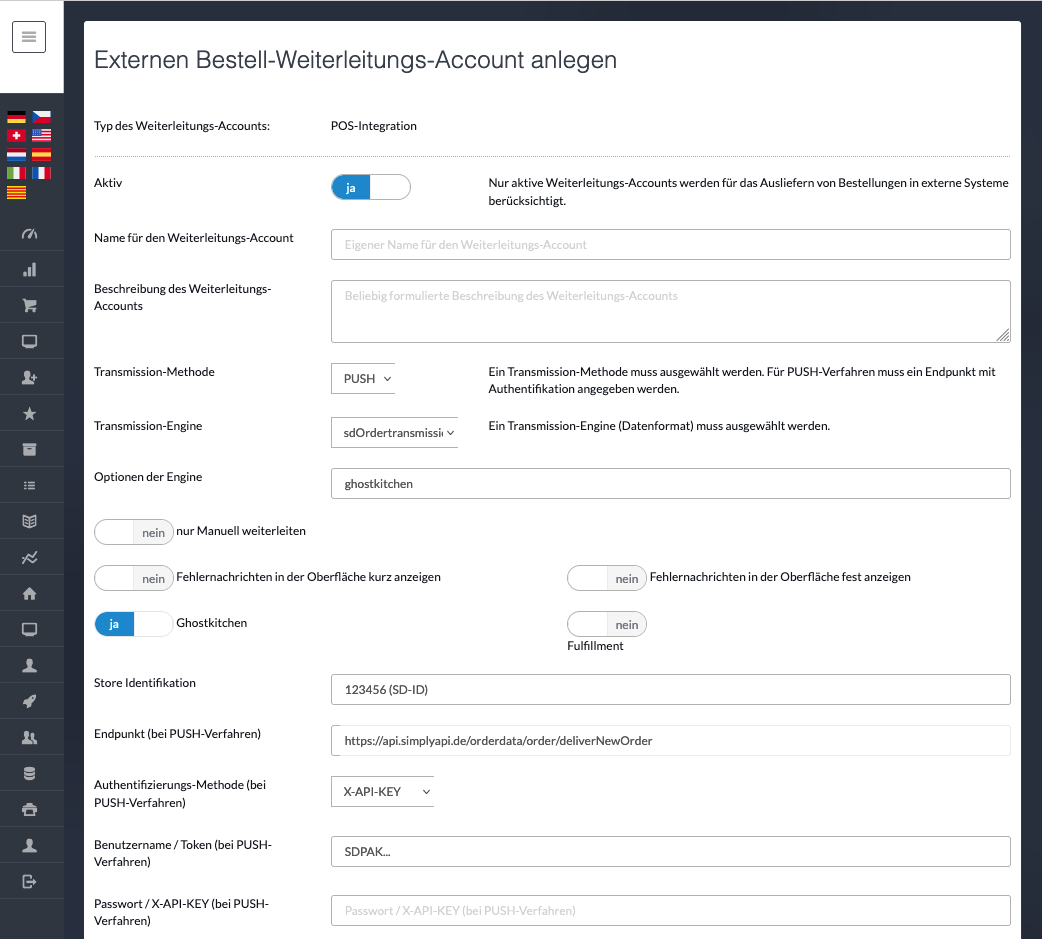
Task: Focus the Passwort / X-API-KEY field
Action: coord(671,910)
